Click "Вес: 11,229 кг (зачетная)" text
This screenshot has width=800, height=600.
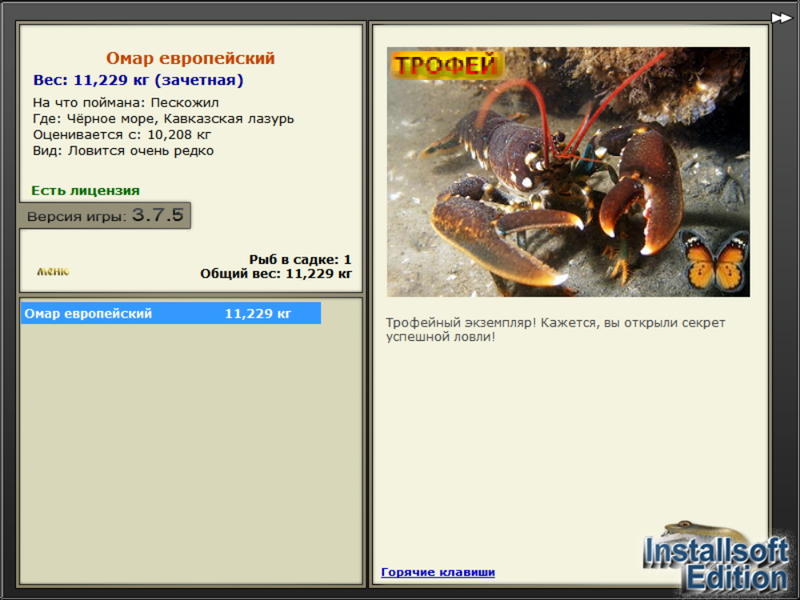(138, 80)
